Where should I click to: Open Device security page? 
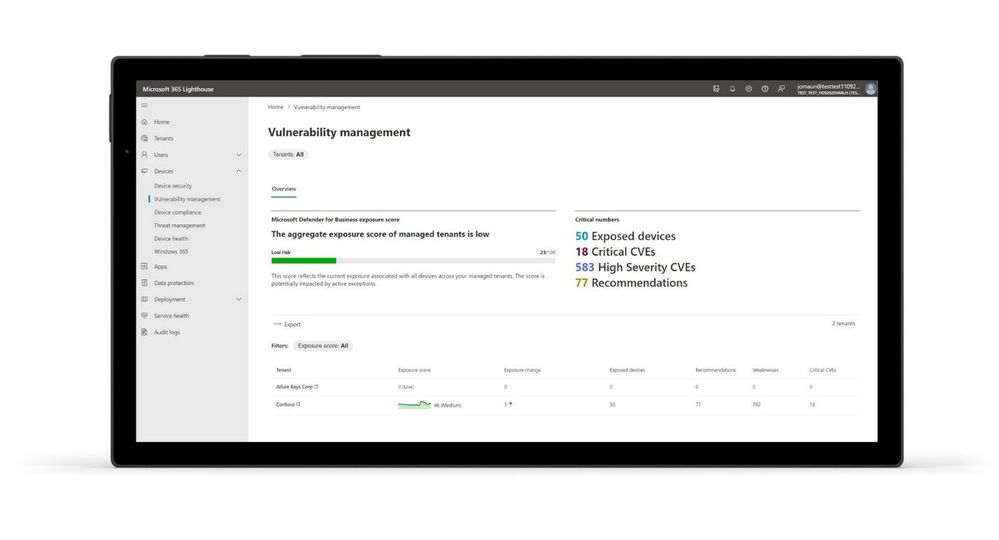coord(173,186)
